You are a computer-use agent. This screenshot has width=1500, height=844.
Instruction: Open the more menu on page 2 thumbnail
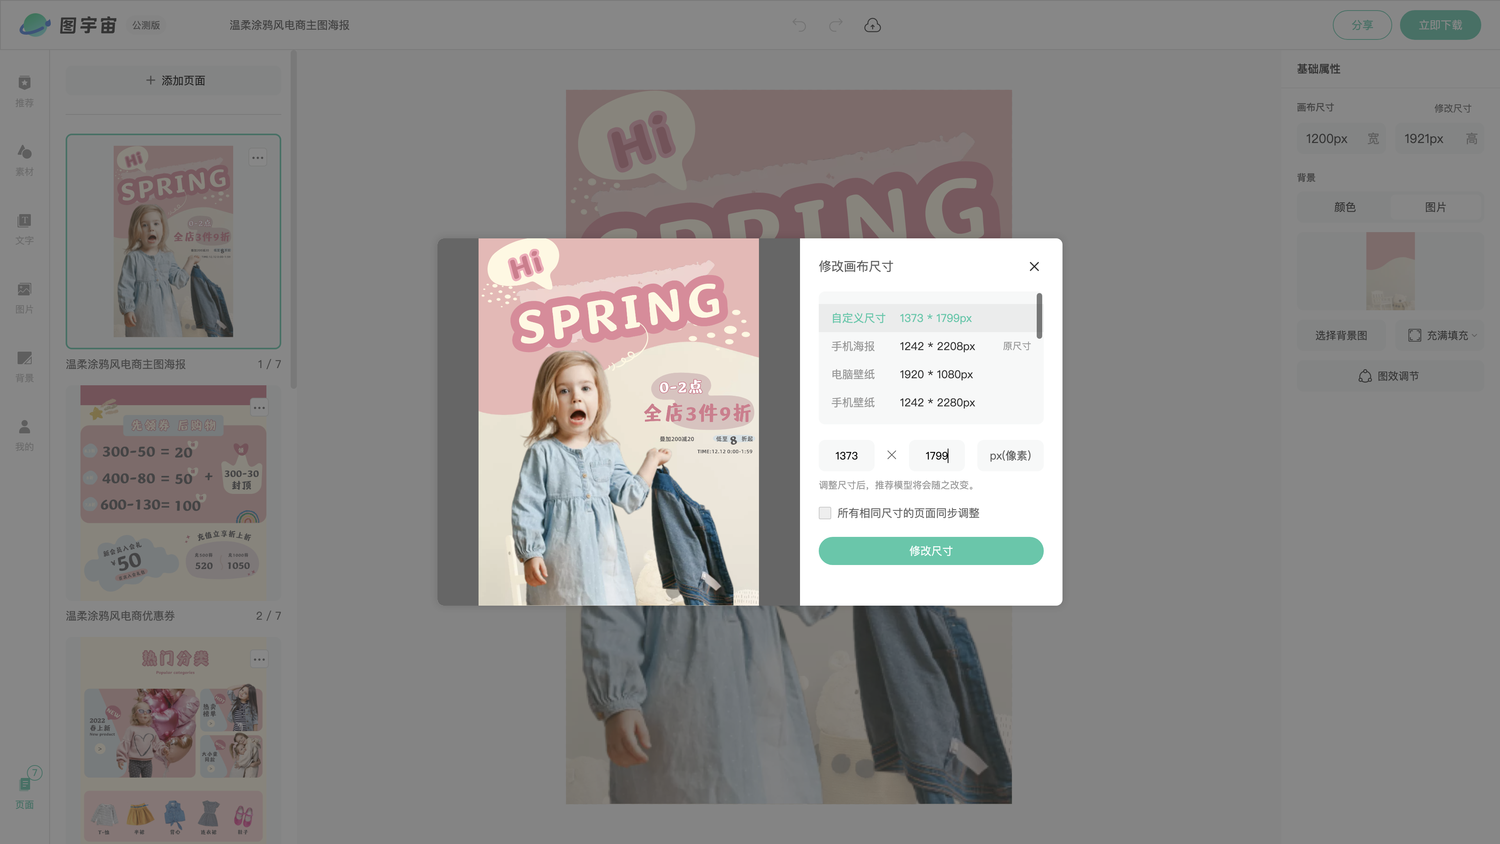tap(259, 407)
